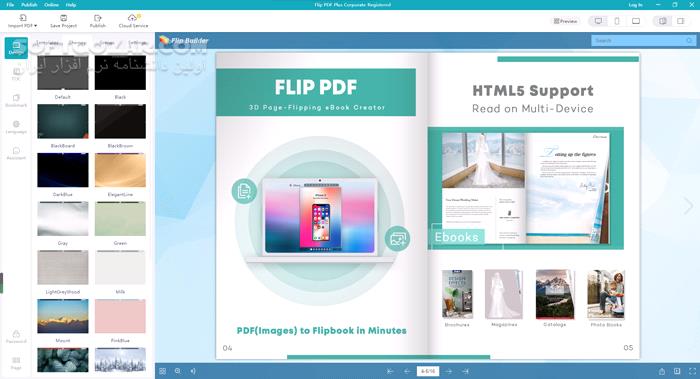Open the Design panel in sidebar
The image size is (700, 379).
(x=16, y=48)
